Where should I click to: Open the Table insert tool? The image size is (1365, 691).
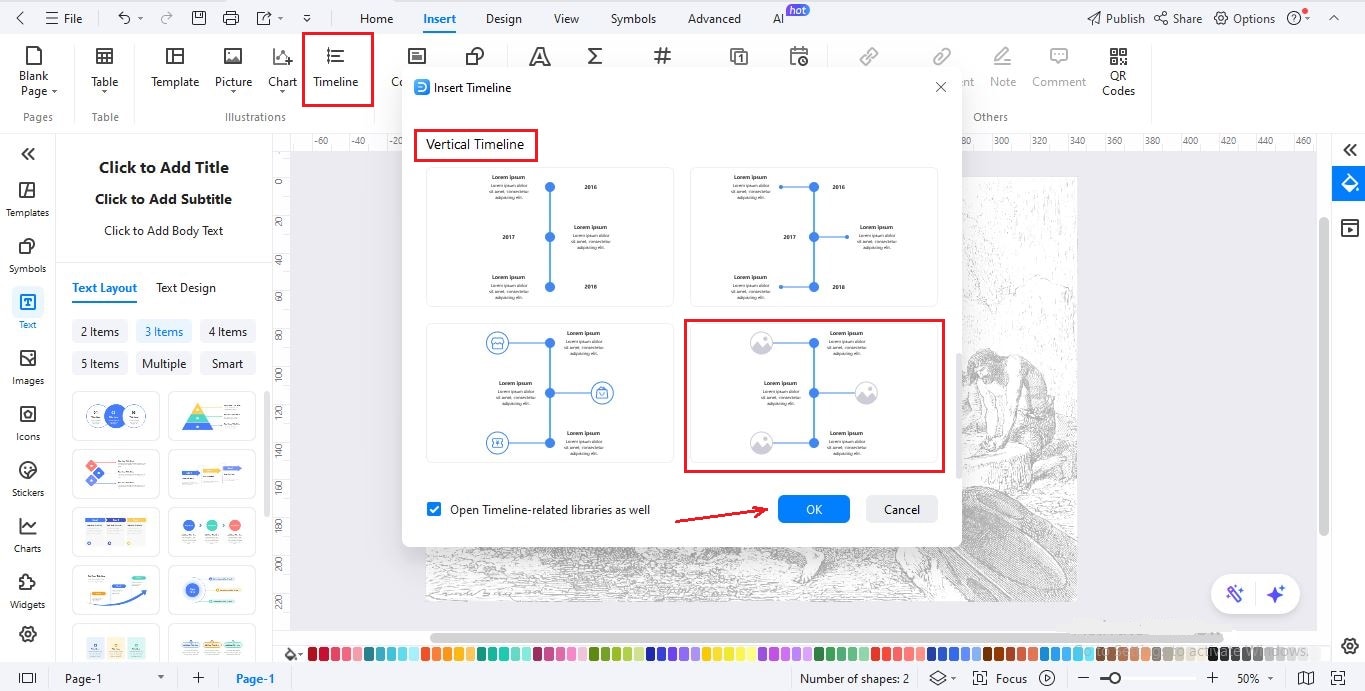(x=104, y=68)
